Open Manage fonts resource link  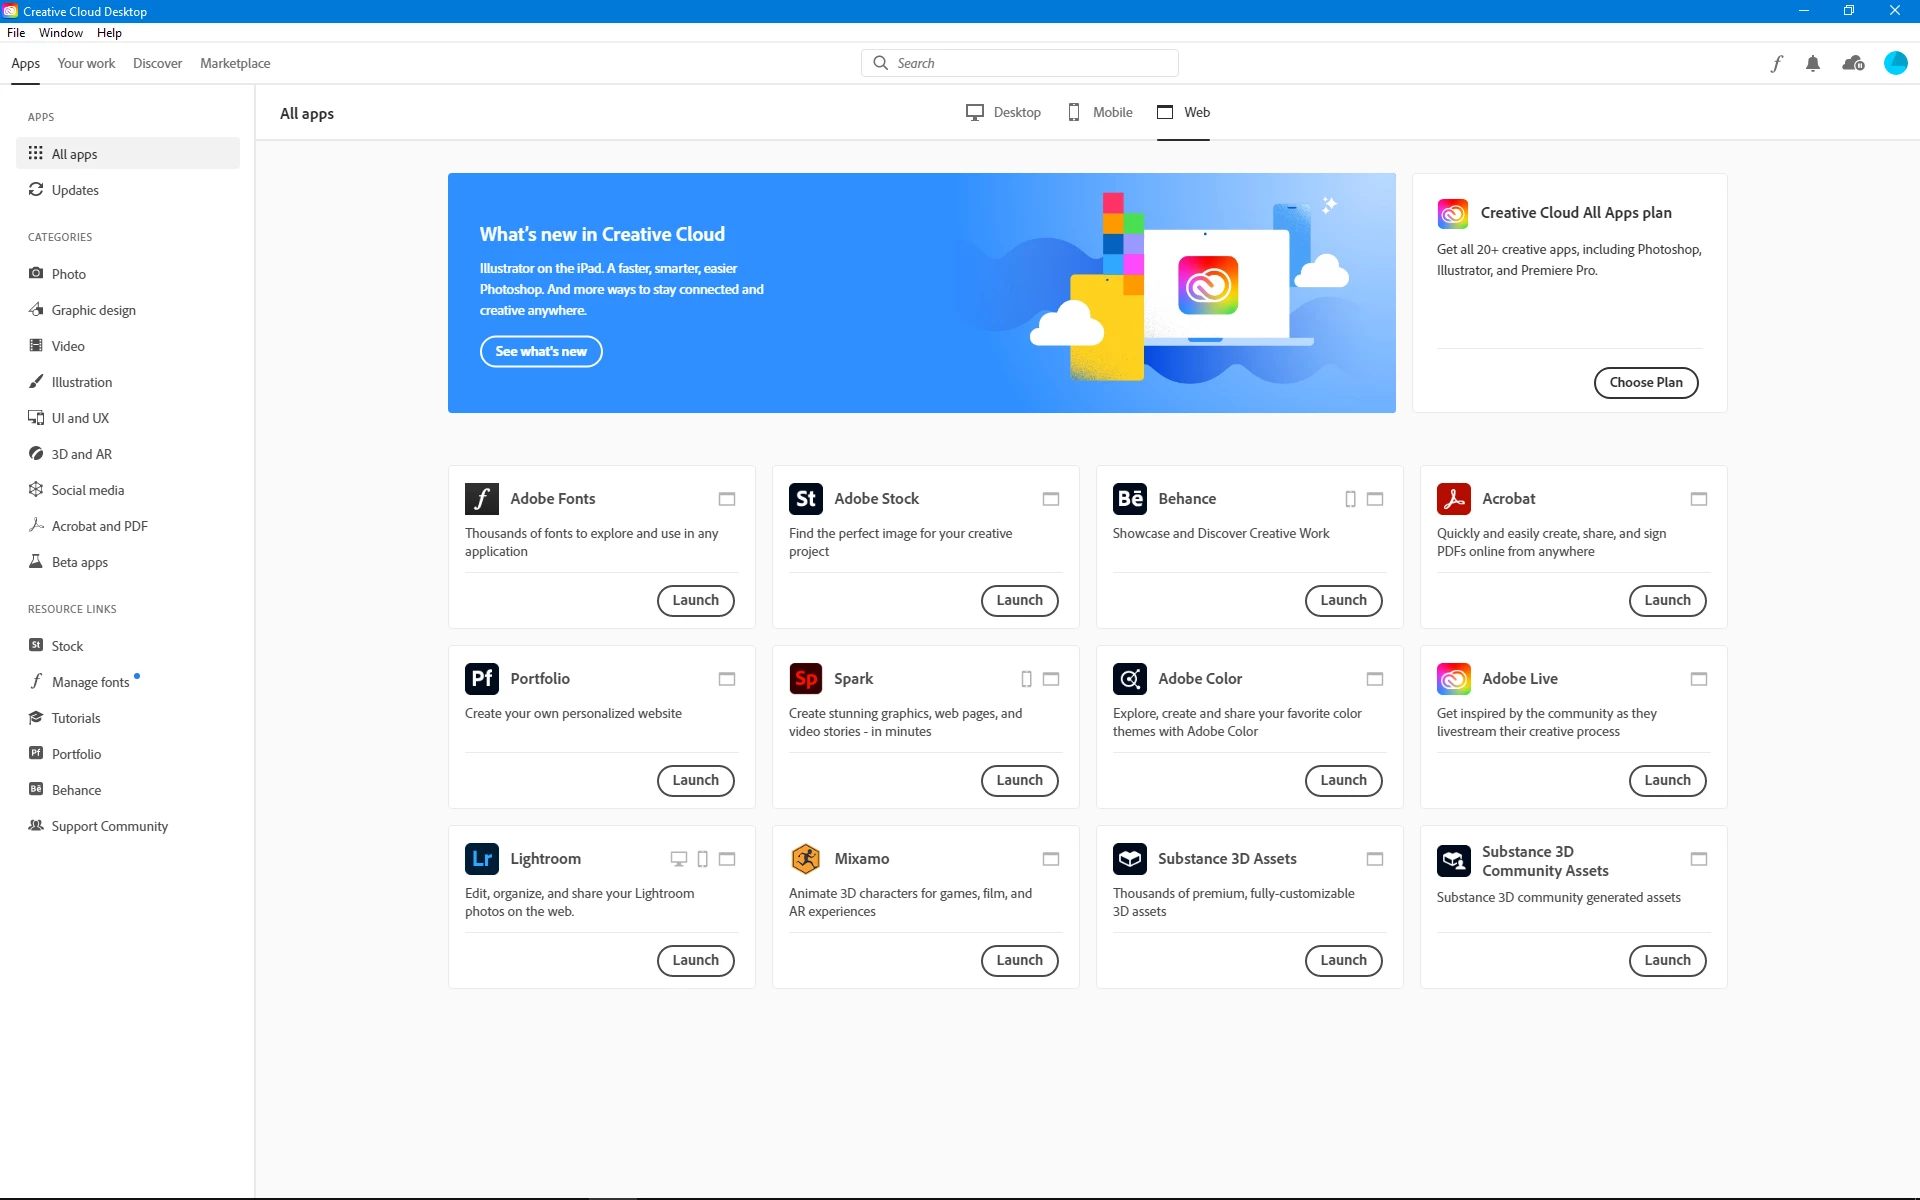90,682
